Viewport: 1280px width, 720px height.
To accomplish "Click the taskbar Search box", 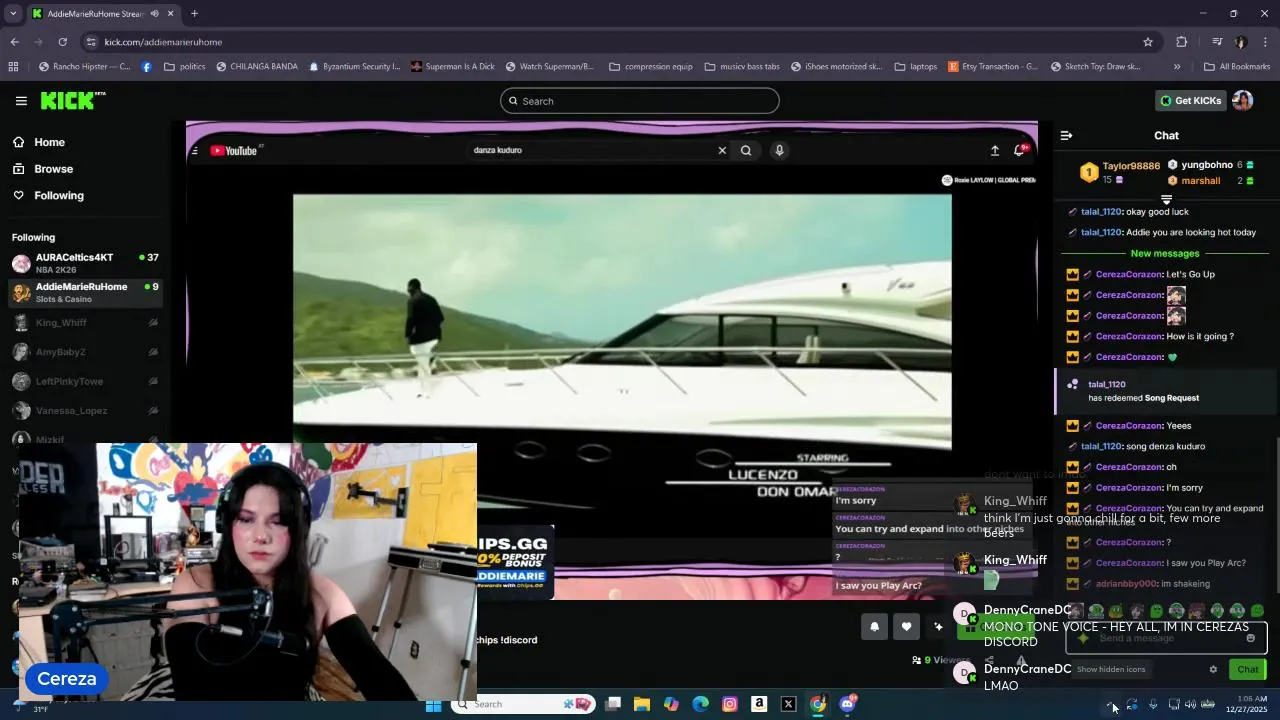I will point(522,704).
